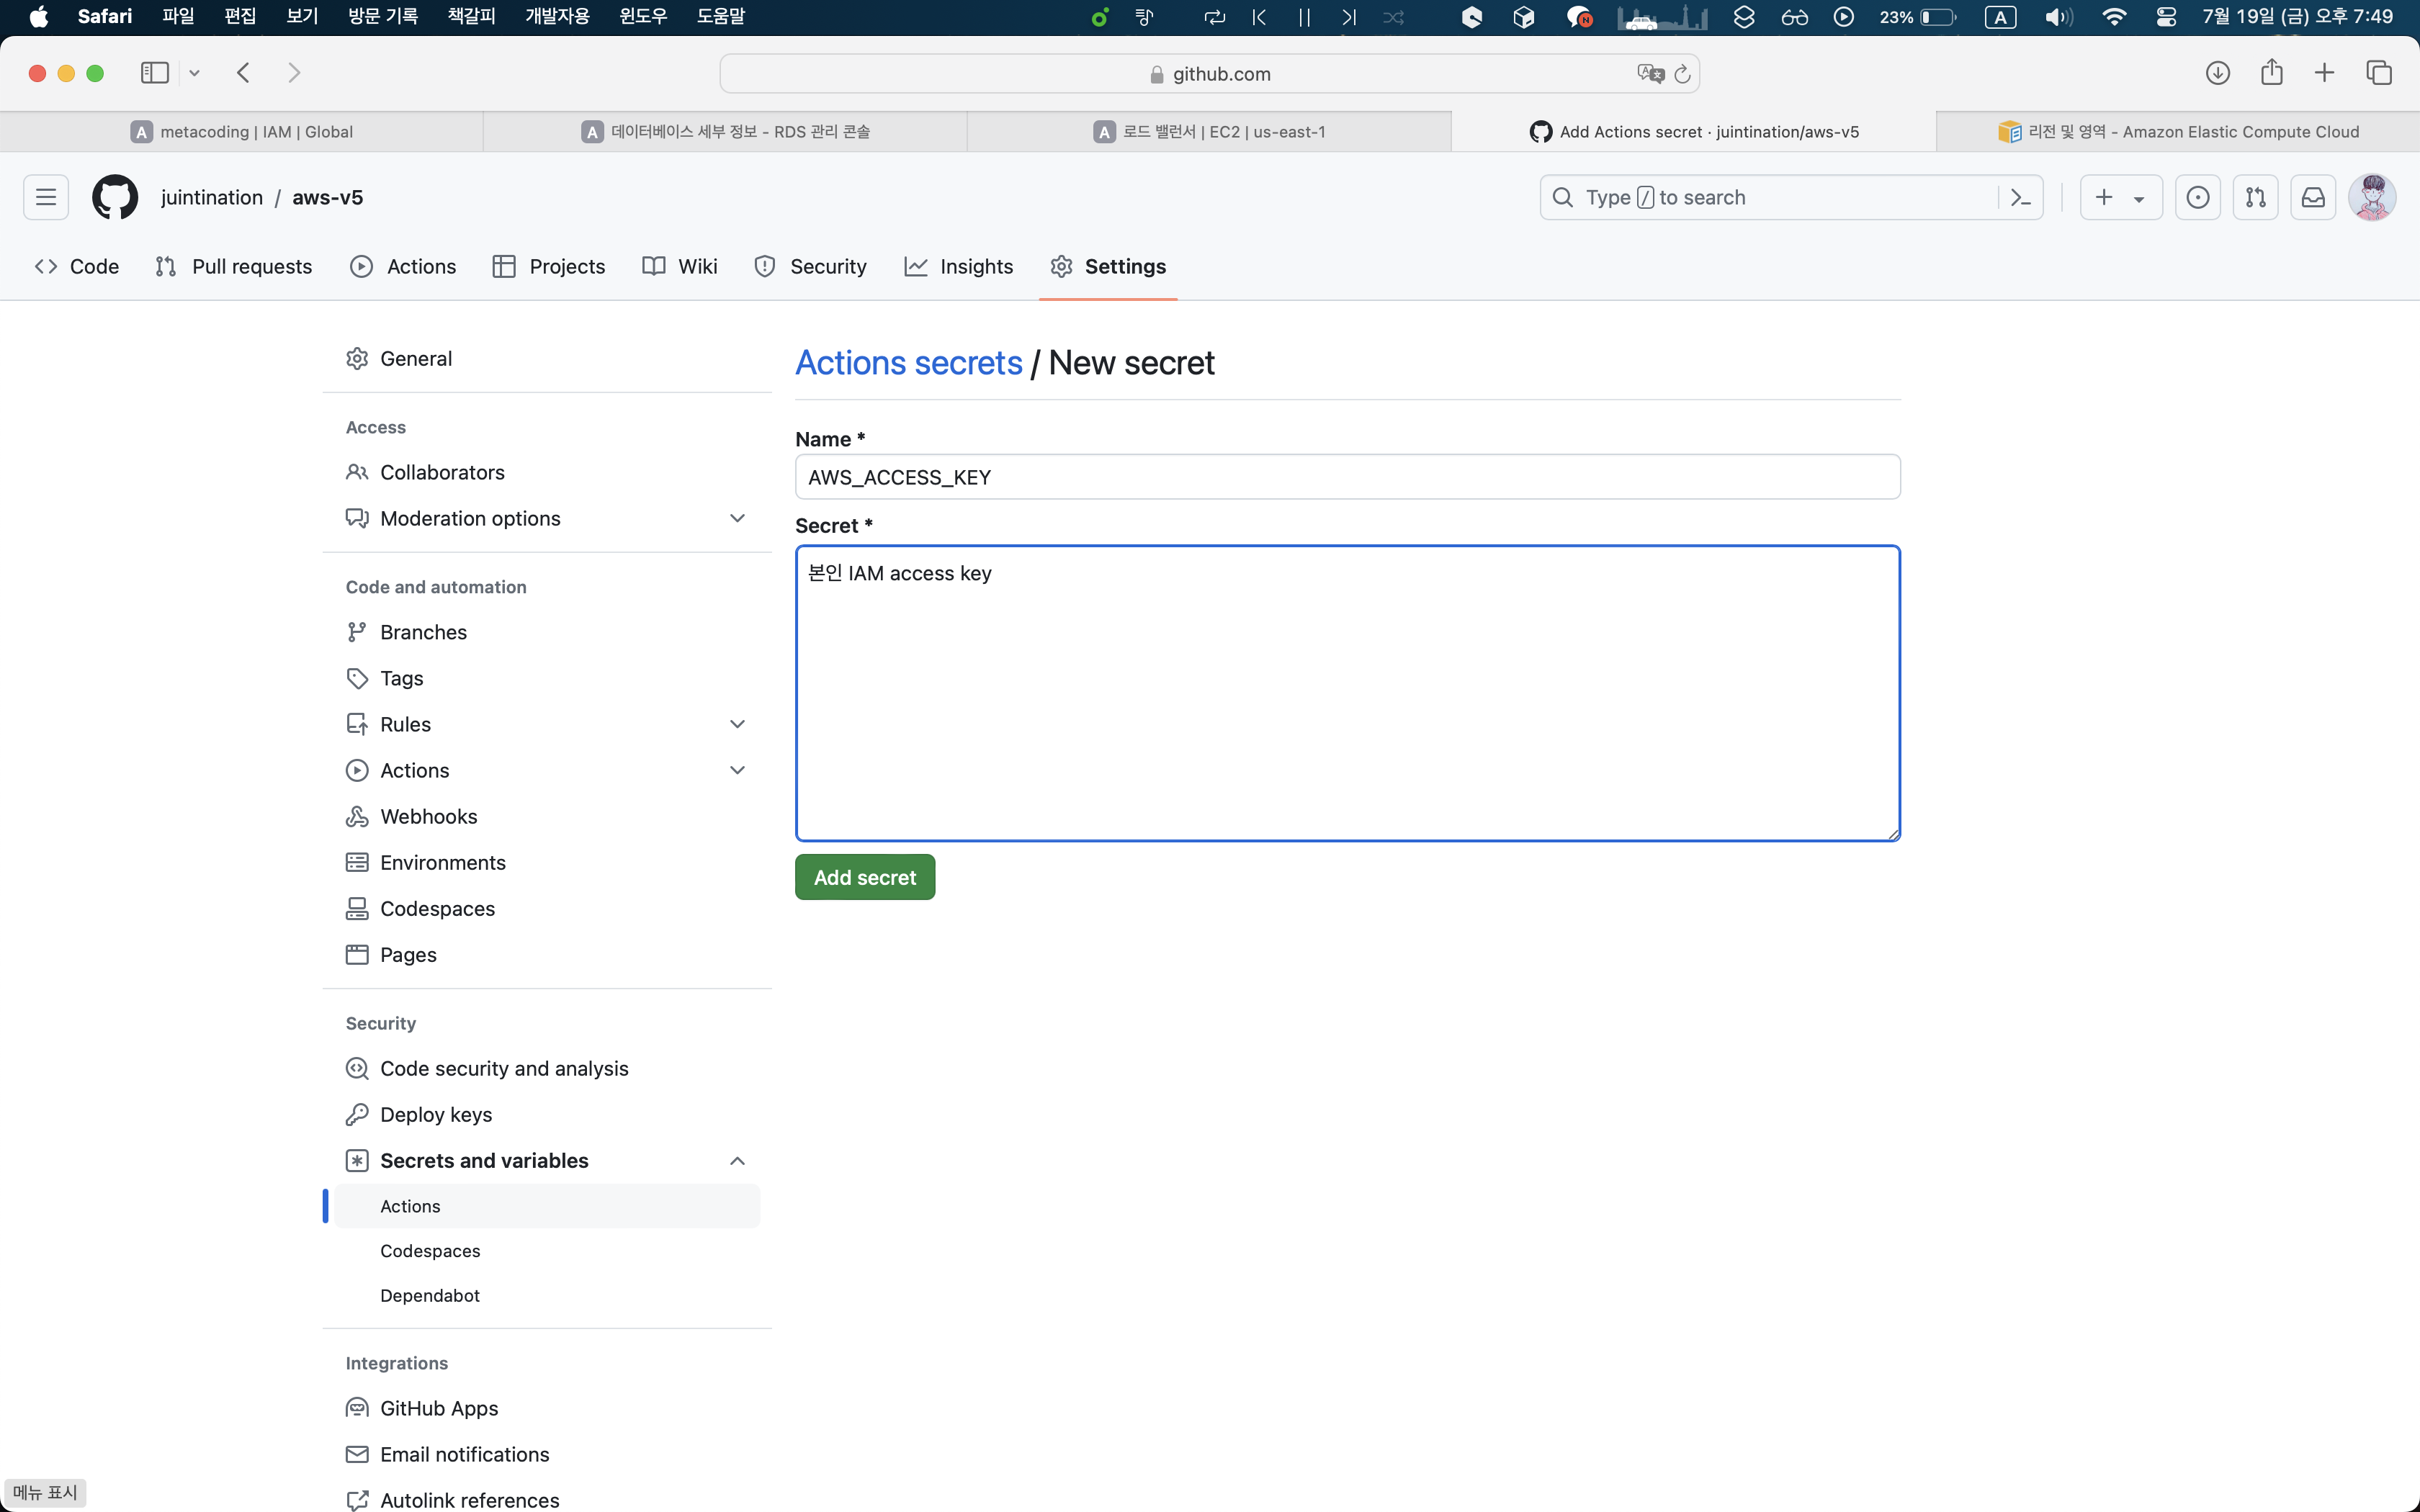Viewport: 2420px width, 1512px height.
Task: Toggle Safari sidebar button
Action: [155, 73]
